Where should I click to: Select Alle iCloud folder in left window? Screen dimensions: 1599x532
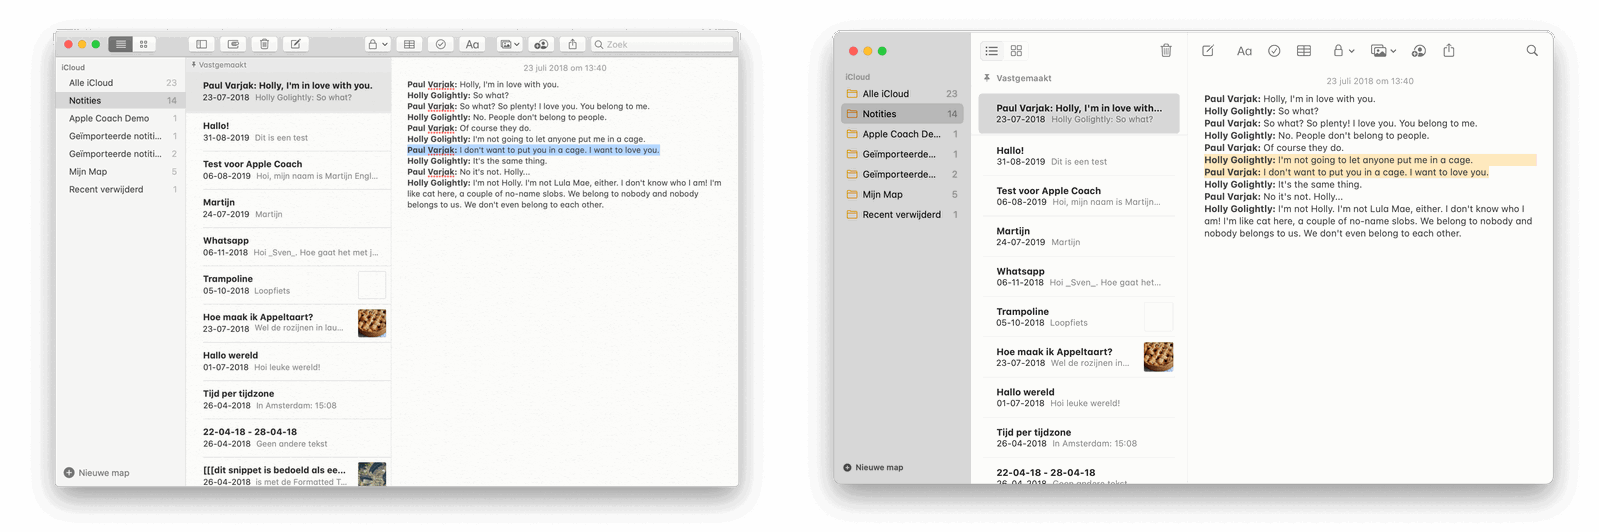[x=120, y=83]
